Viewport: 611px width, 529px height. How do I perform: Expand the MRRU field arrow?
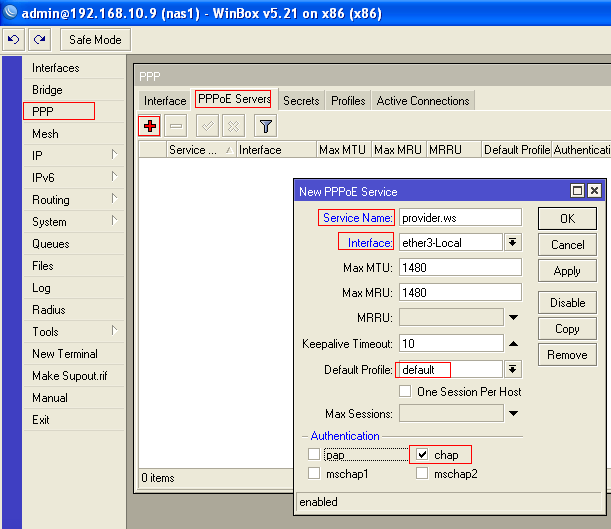point(513,318)
